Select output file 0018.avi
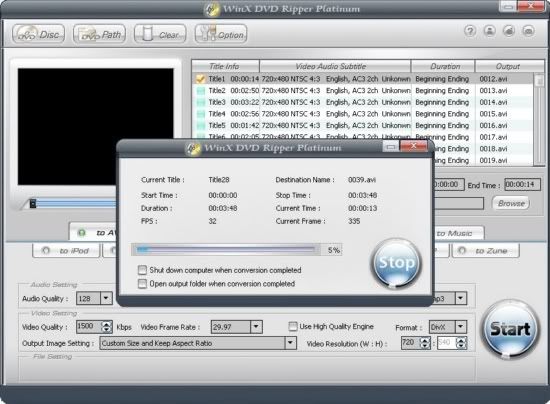 (493, 149)
